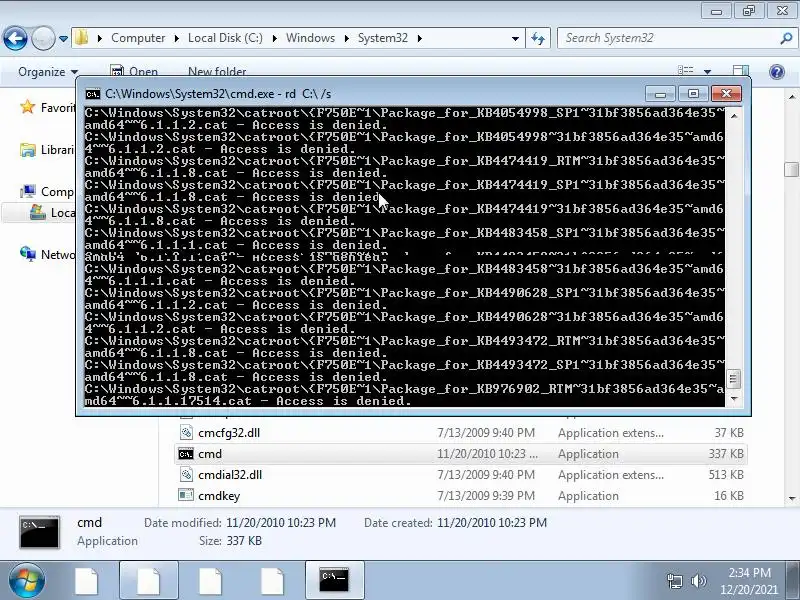The width and height of the screenshot is (800, 600).
Task: Minimize the cmd.exe window
Action: [660, 94]
